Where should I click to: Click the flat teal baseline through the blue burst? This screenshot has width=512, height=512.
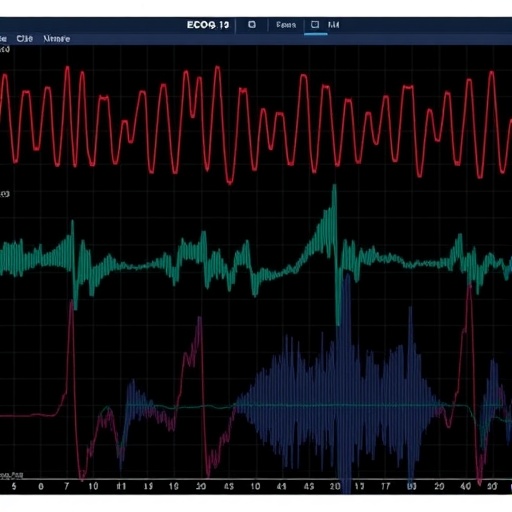333,406
